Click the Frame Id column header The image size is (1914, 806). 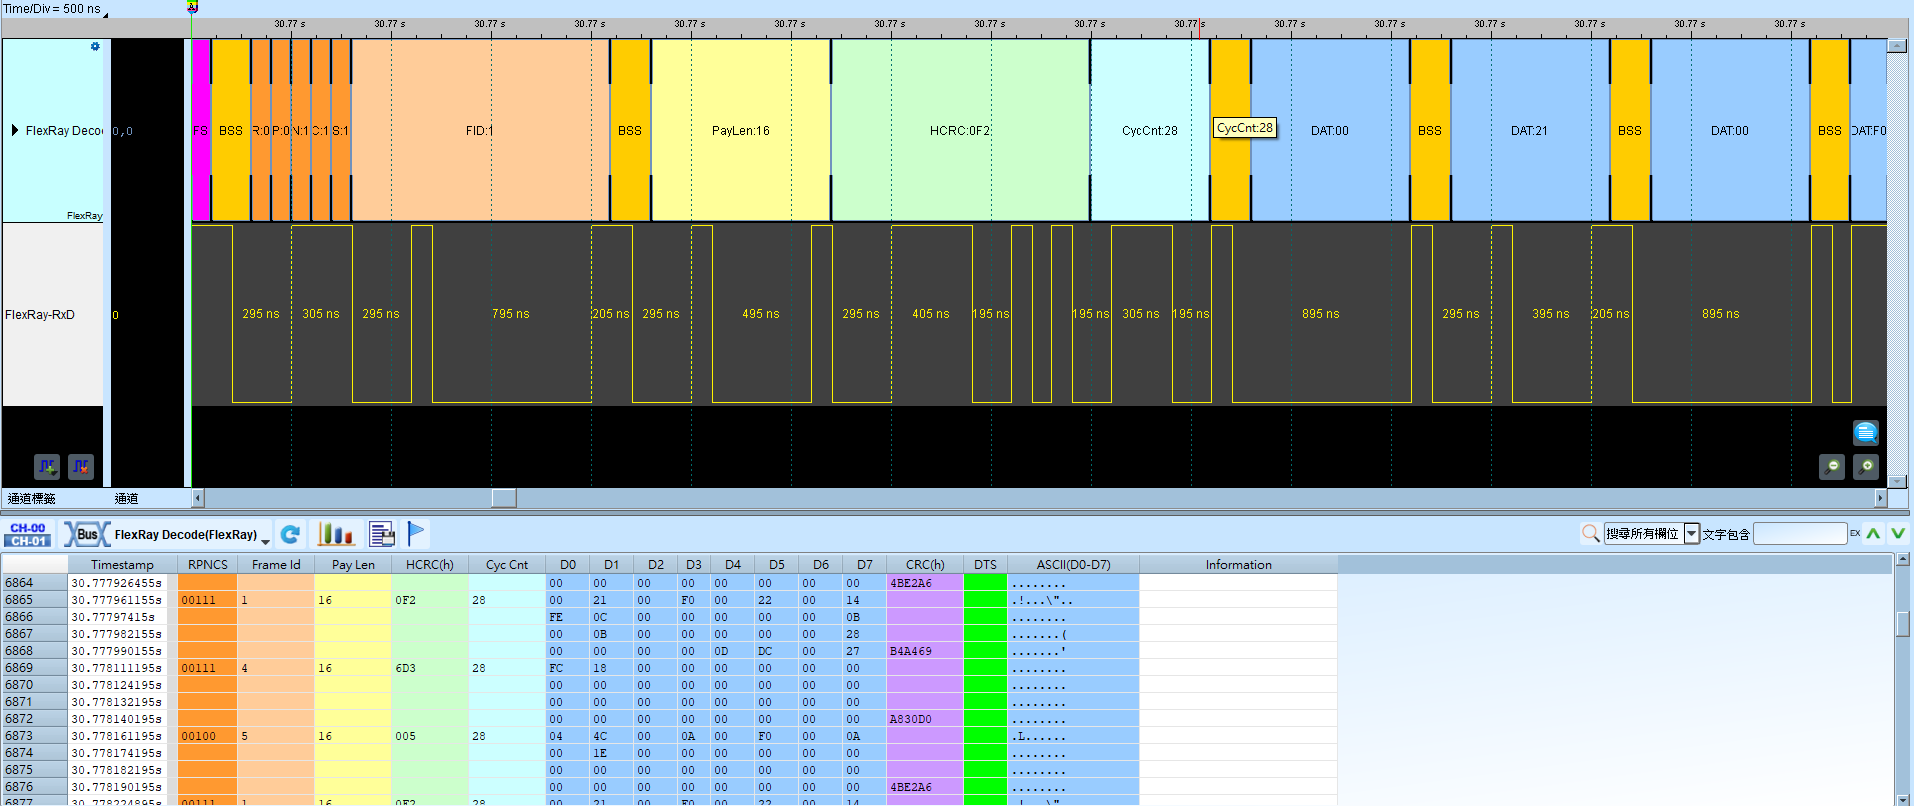click(276, 565)
